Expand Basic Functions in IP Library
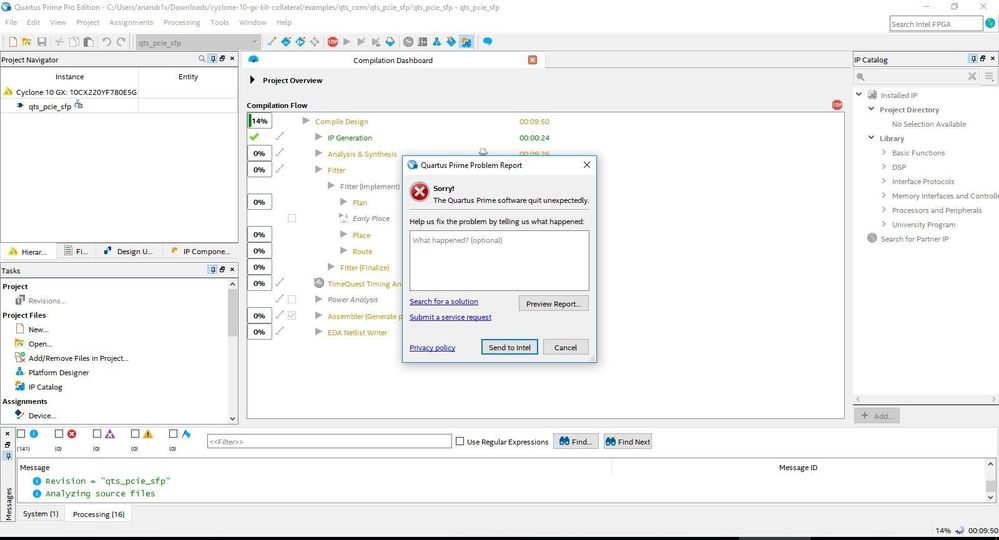Image resolution: width=999 pixels, height=540 pixels. click(x=884, y=153)
